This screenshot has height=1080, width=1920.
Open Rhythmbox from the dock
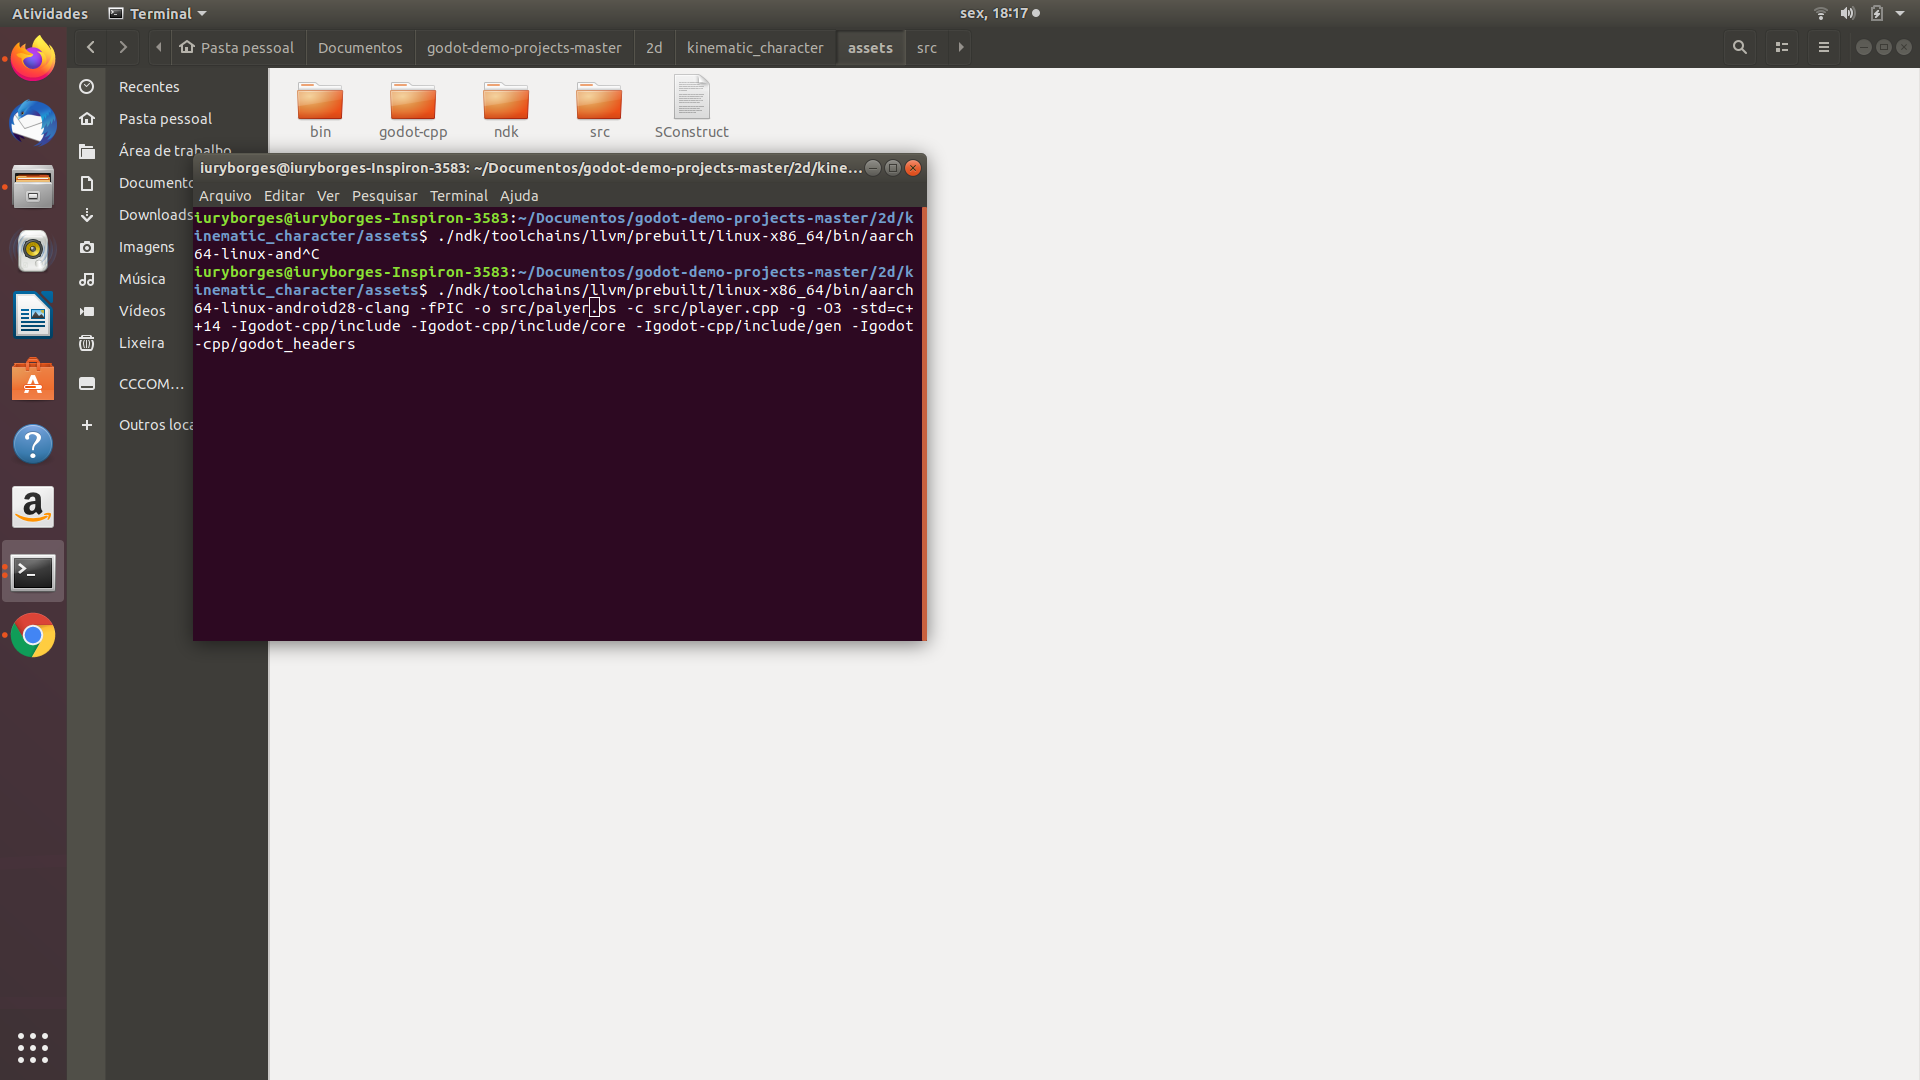[33, 251]
